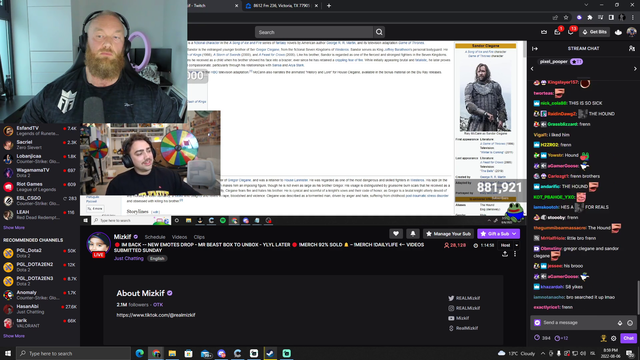Open the chat community users list icon
Screen dimensions: 640x360
[x=631, y=49]
